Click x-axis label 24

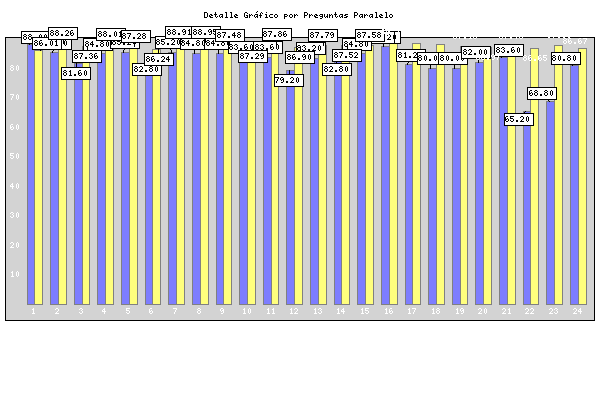click(577, 311)
